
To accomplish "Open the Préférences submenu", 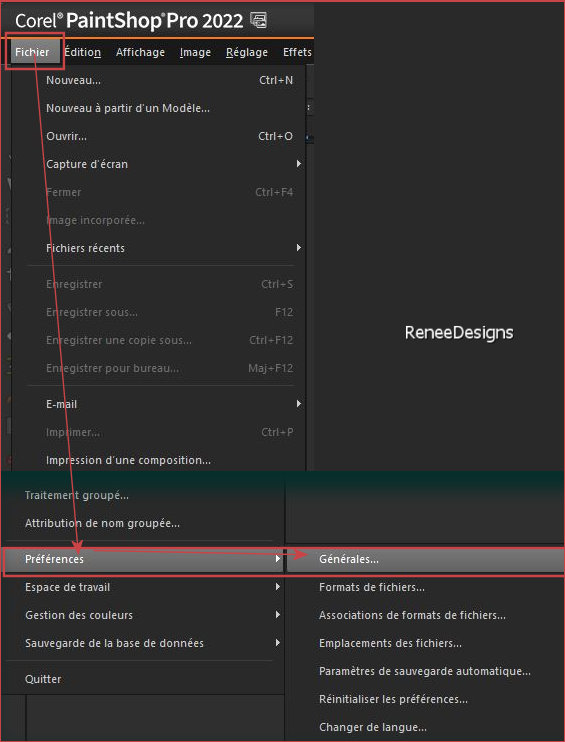I will 144,559.
